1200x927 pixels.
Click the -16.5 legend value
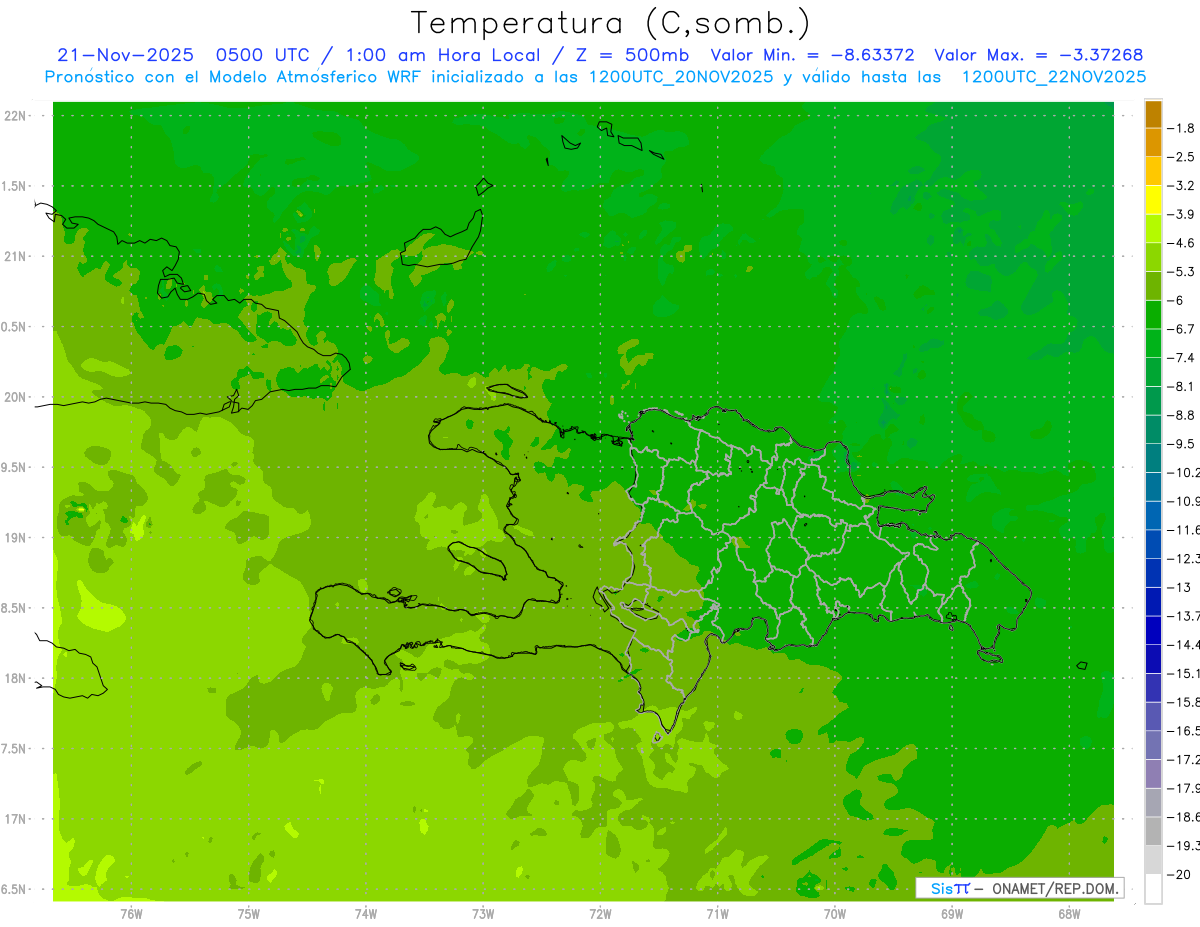click(1183, 731)
